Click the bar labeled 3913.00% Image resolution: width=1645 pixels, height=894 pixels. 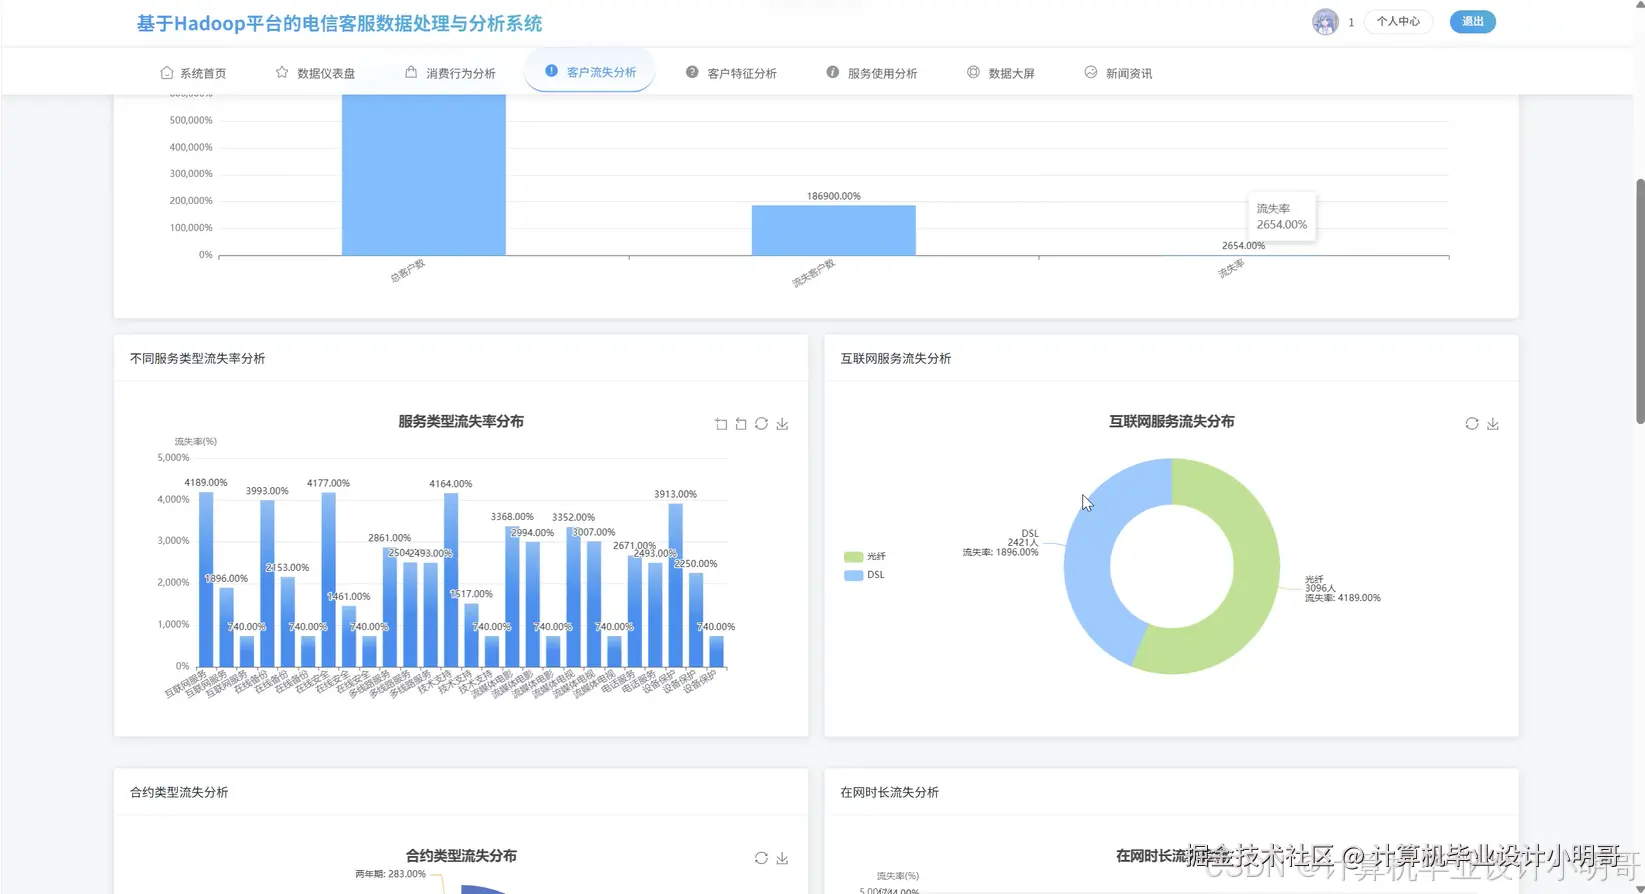675,585
